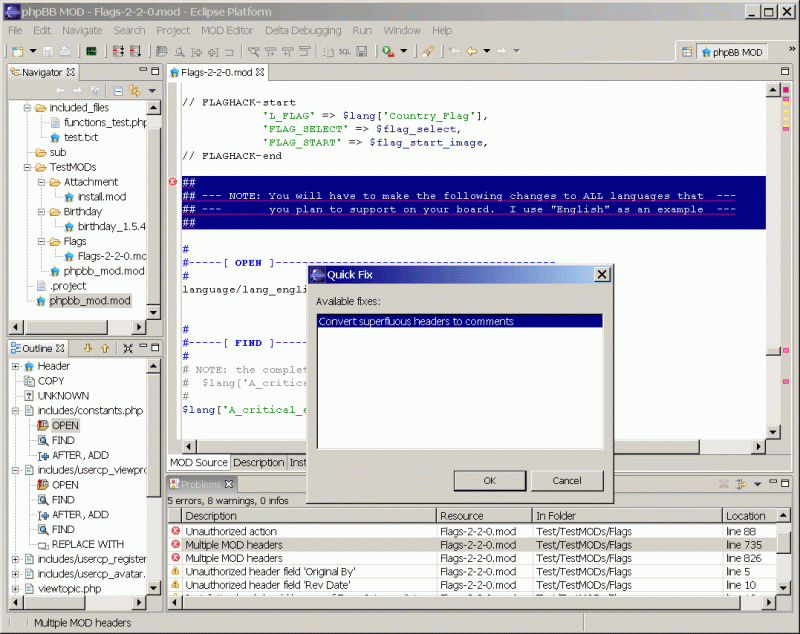The height and width of the screenshot is (634, 800).
Task: Select the Save icon in the toolbar
Action: [47, 50]
